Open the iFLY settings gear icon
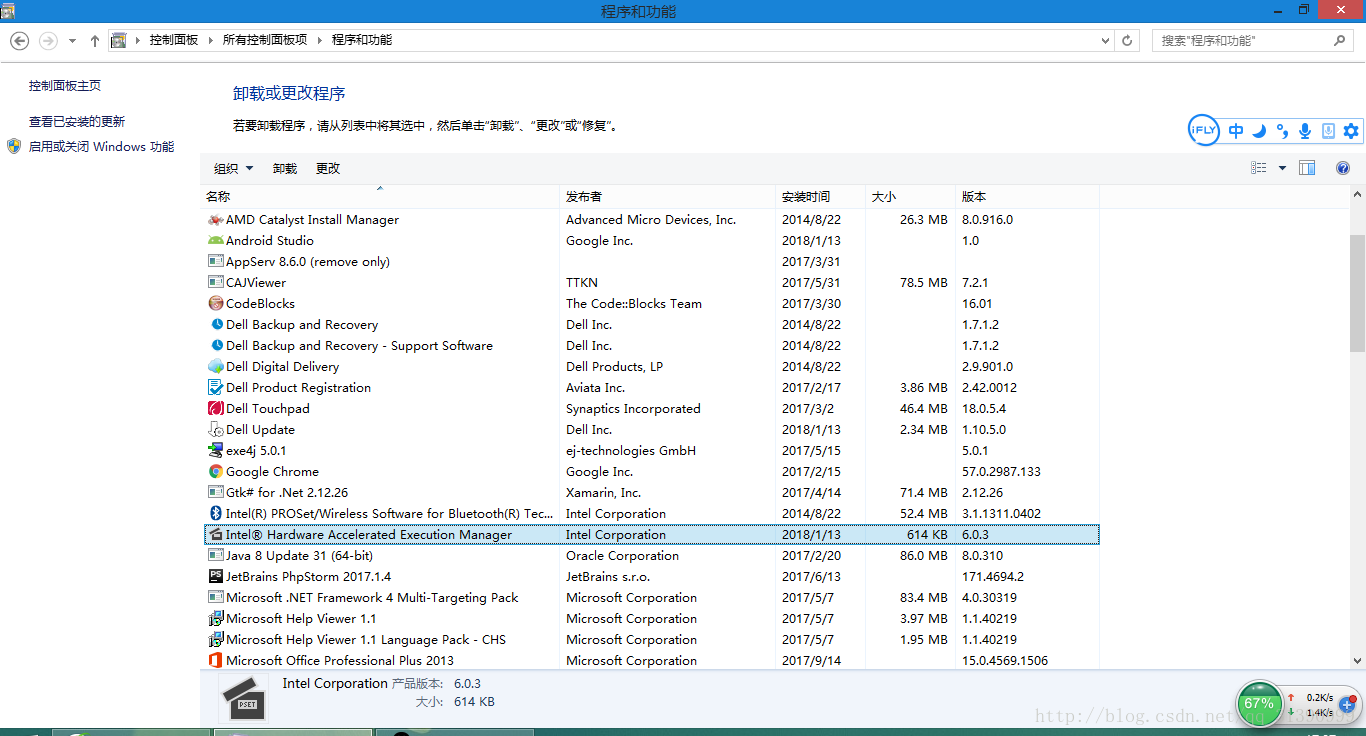Viewport: 1366px width, 736px height. (1351, 131)
